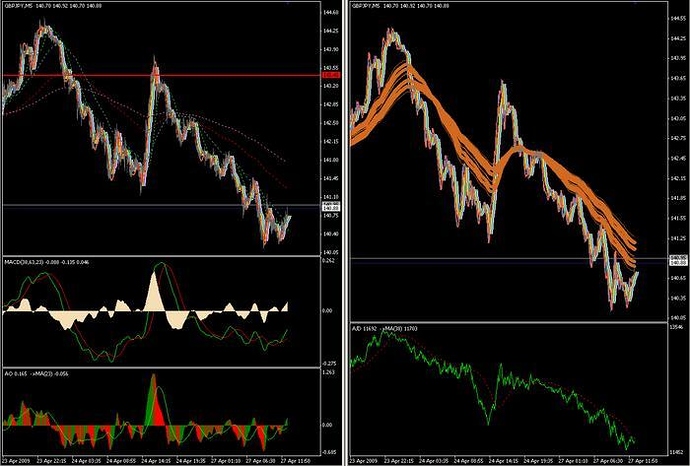Viewport: 690px width, 466px height.
Task: Click the 141.45 price level on left chart
Action: (x=331, y=179)
